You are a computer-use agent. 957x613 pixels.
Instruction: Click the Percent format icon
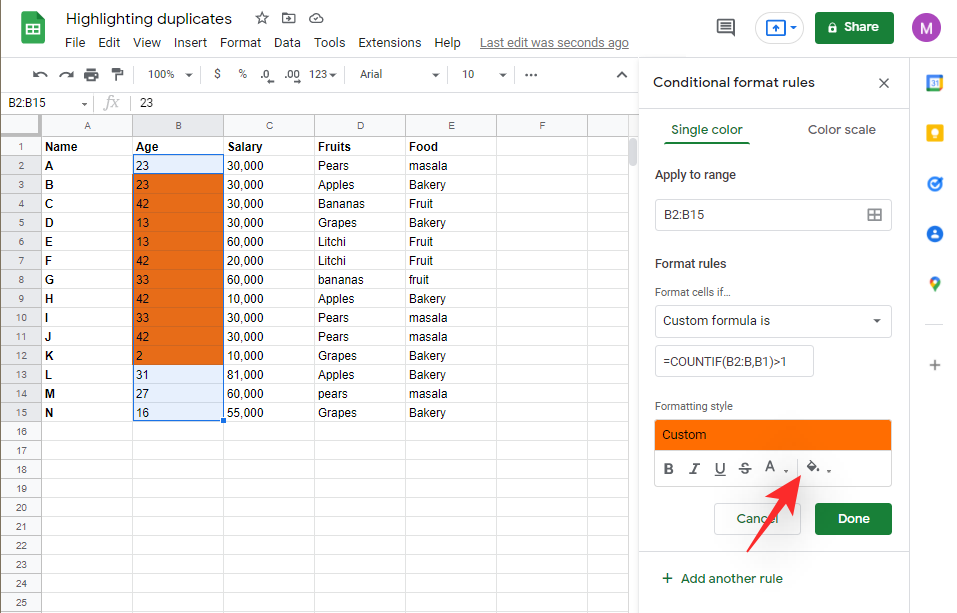pos(240,74)
